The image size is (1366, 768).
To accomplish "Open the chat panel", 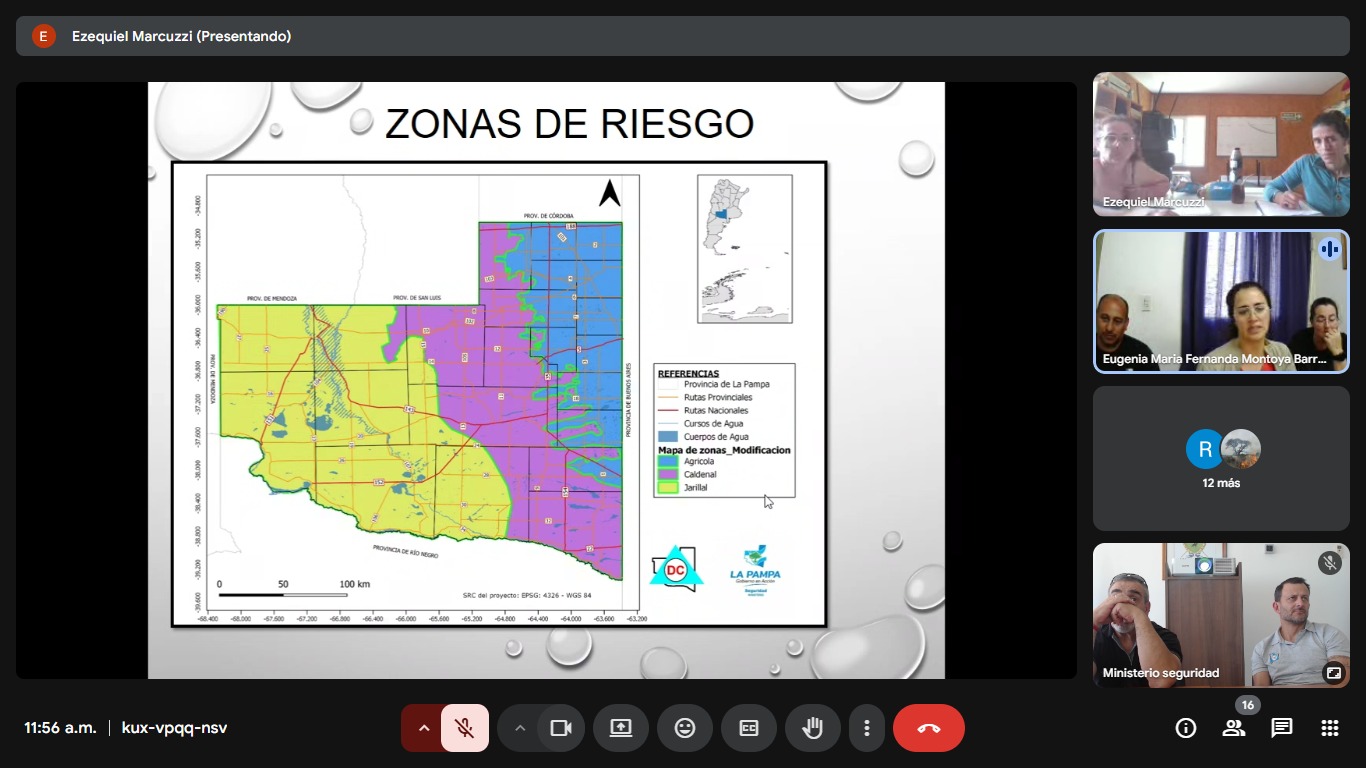I will coord(1282,728).
